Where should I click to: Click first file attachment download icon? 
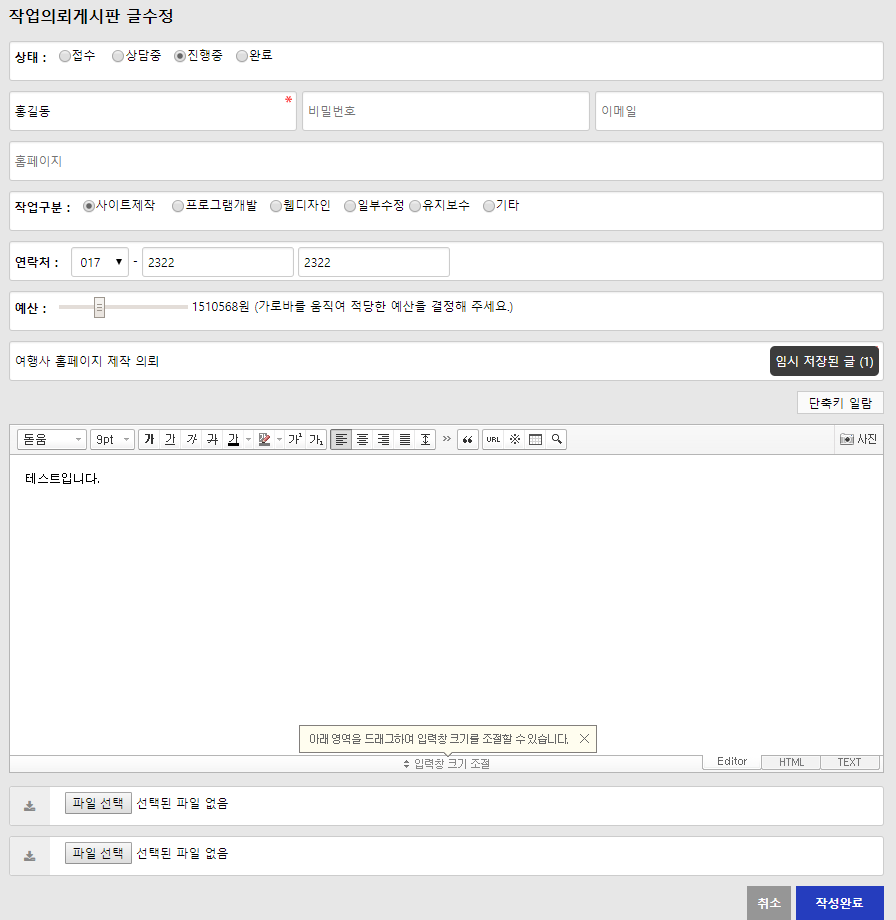[30, 806]
